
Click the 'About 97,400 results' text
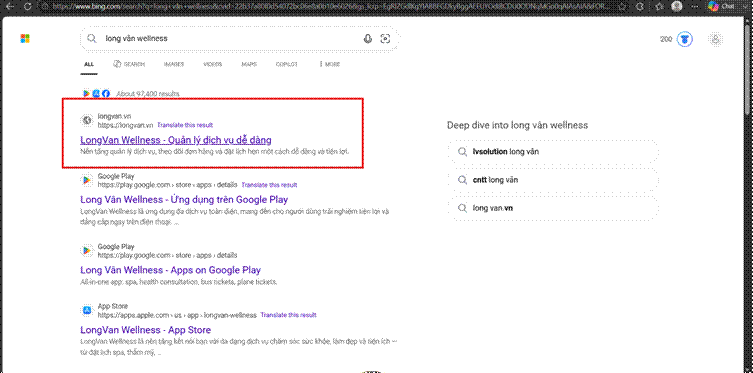point(148,94)
